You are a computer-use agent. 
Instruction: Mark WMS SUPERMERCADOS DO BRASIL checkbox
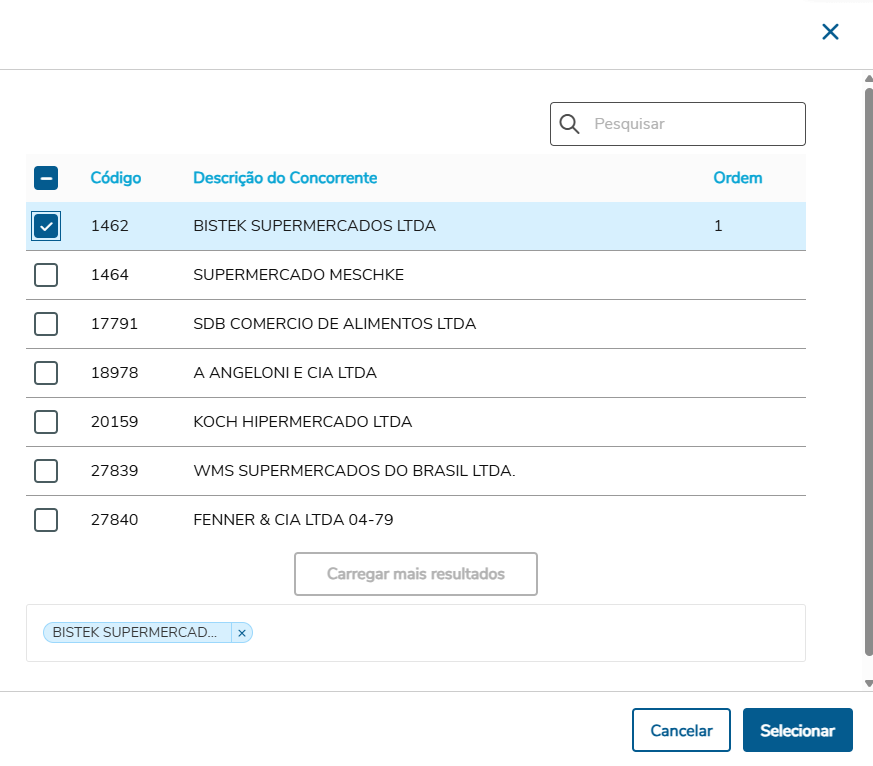(46, 471)
